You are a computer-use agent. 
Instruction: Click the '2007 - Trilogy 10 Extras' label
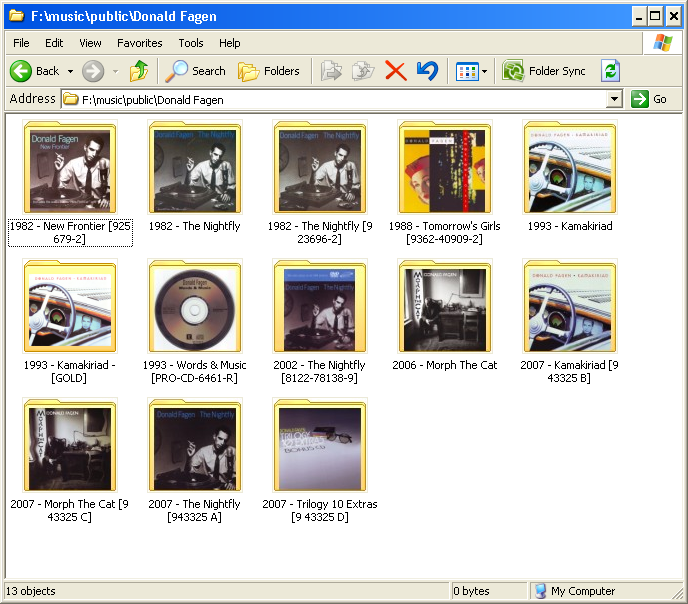tap(320, 511)
